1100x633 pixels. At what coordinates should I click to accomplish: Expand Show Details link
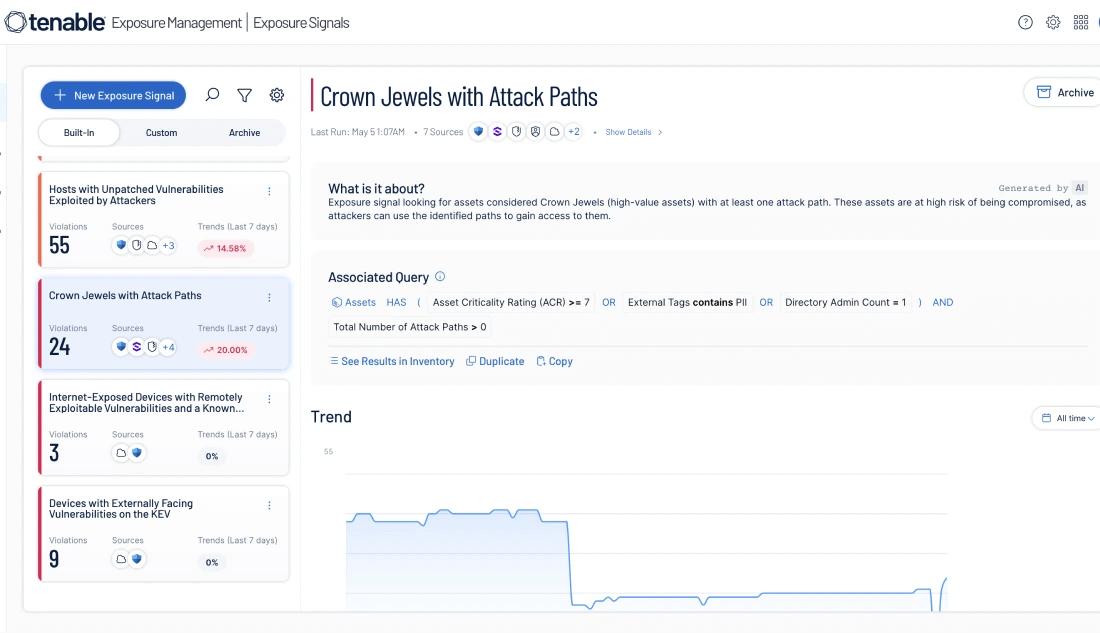(633, 132)
